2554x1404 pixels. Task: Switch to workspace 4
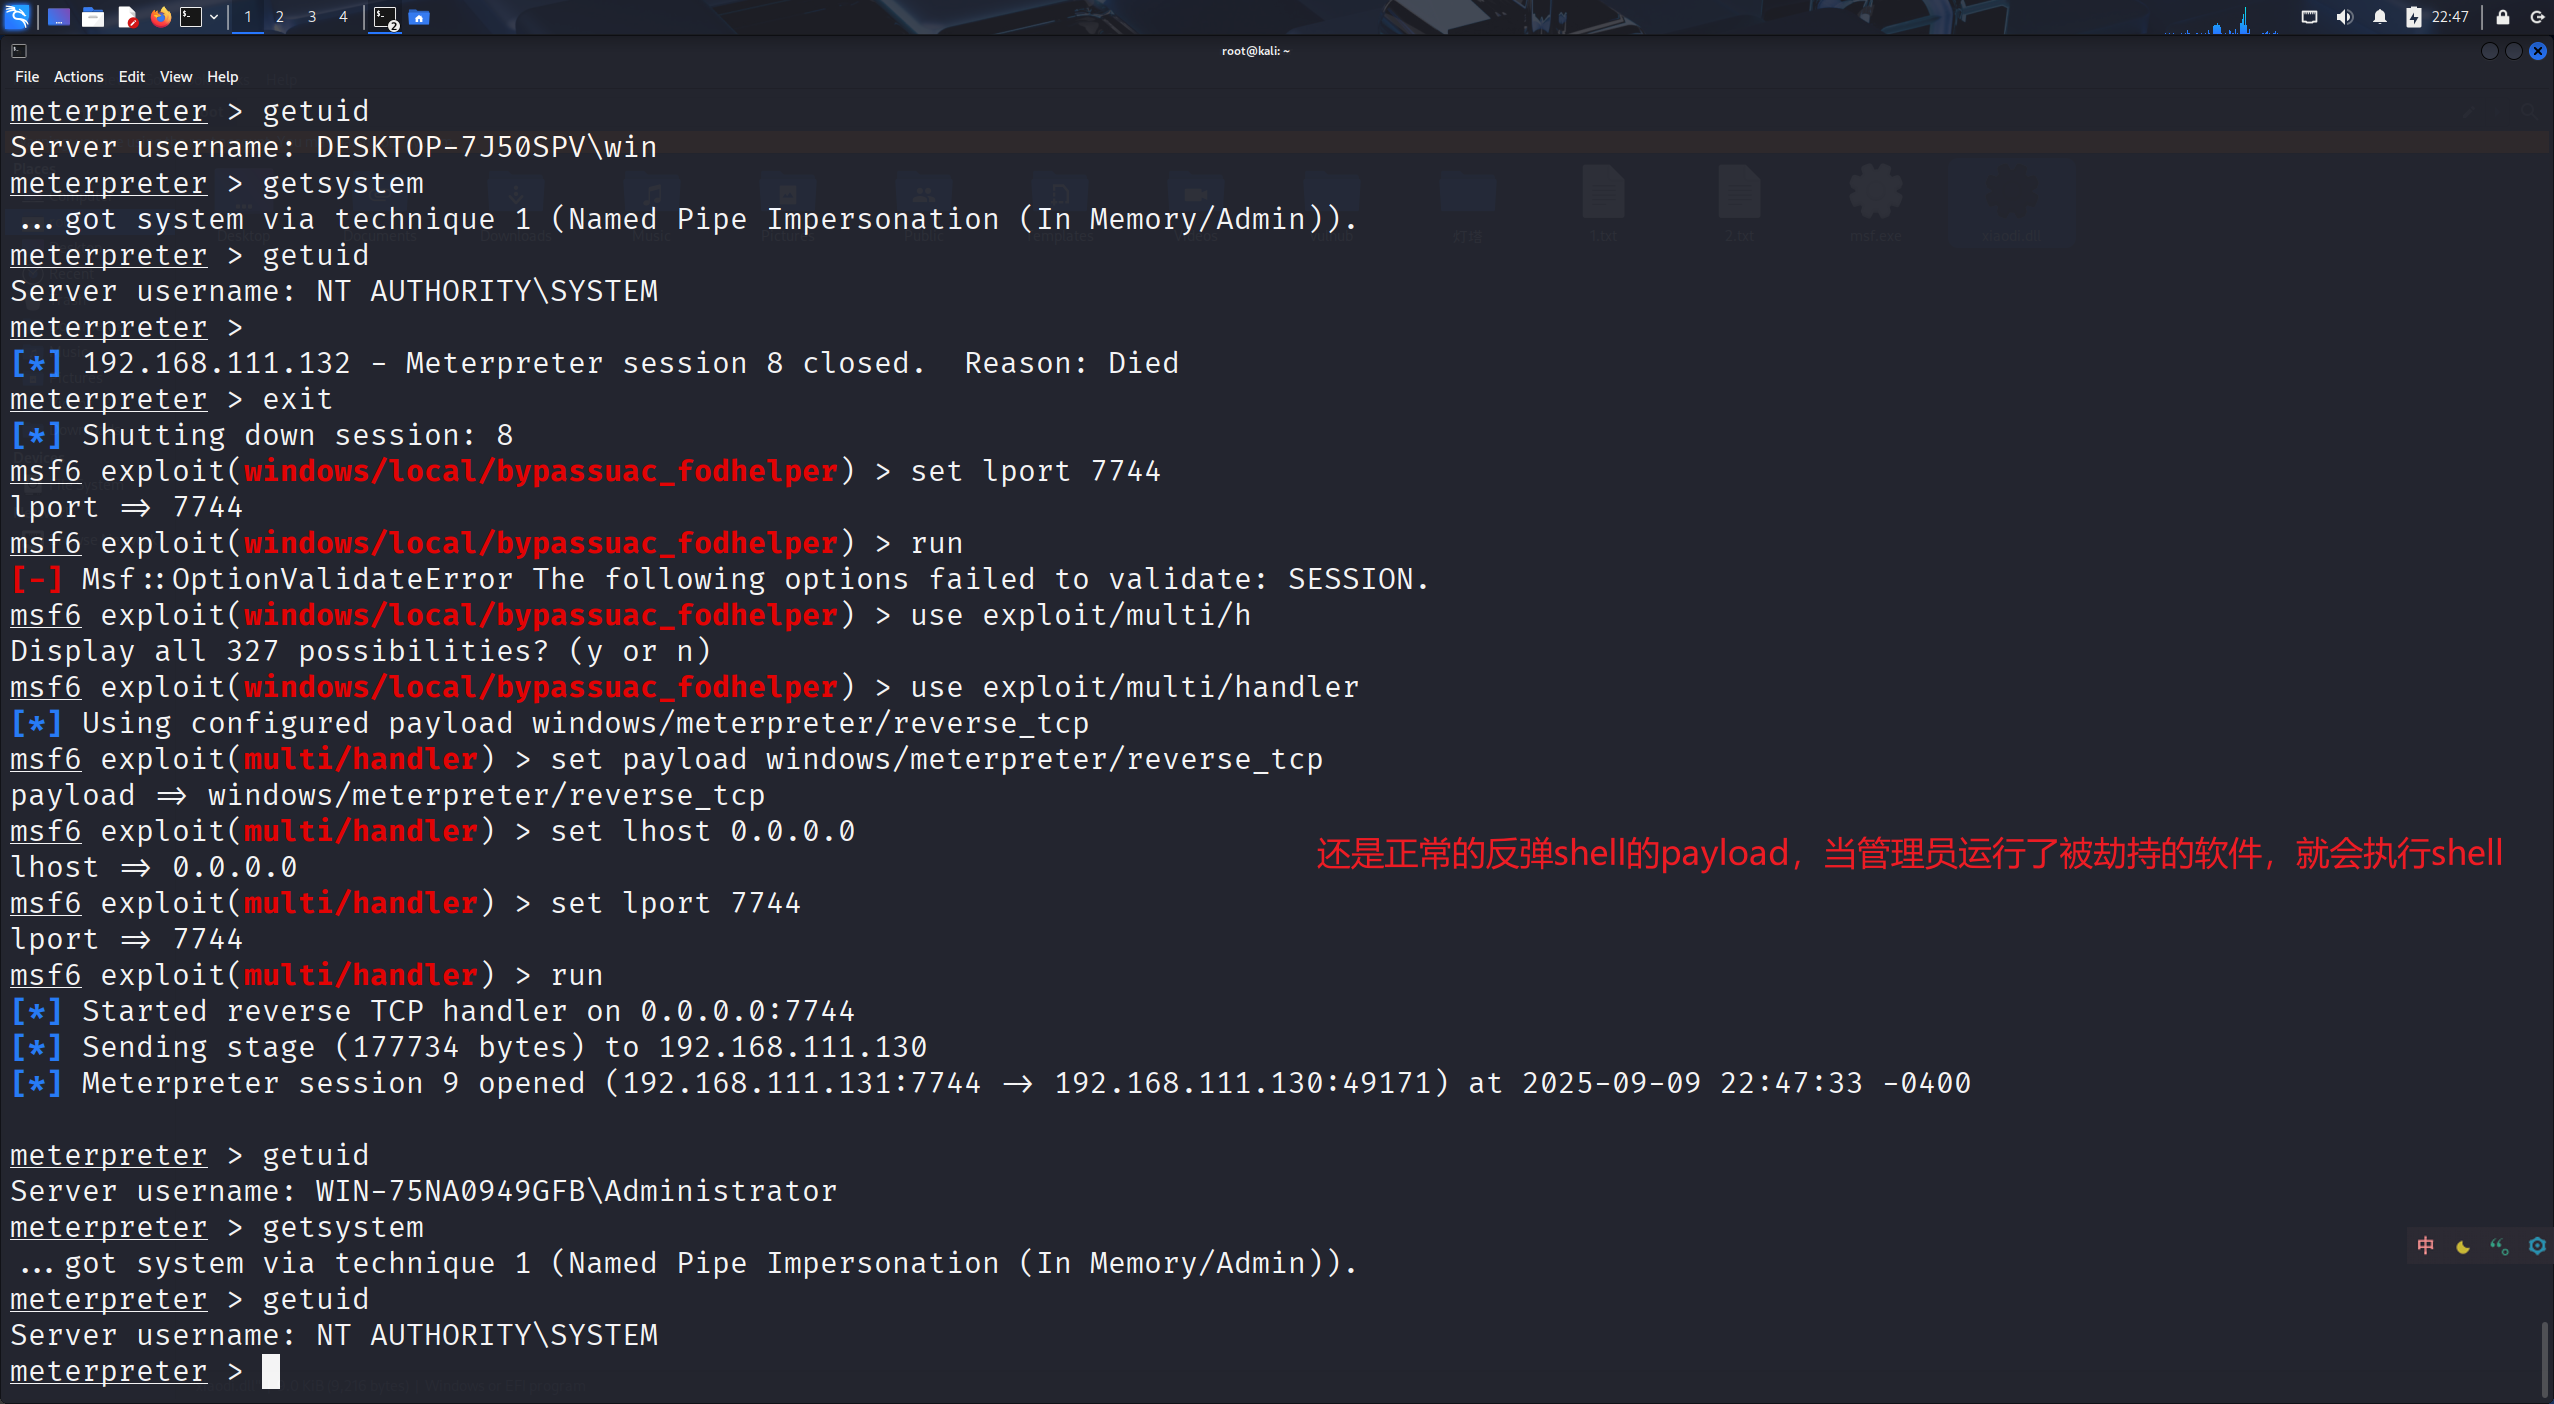pyautogui.click(x=343, y=17)
